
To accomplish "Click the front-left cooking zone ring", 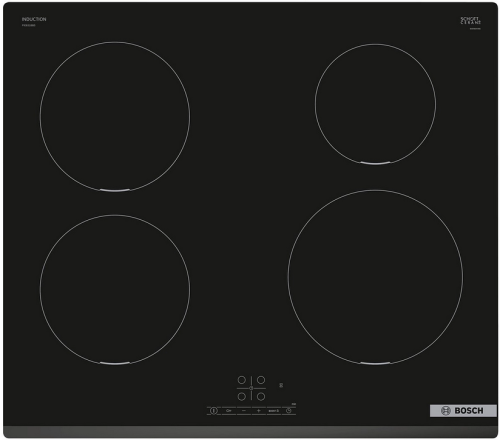I will click(115, 289).
